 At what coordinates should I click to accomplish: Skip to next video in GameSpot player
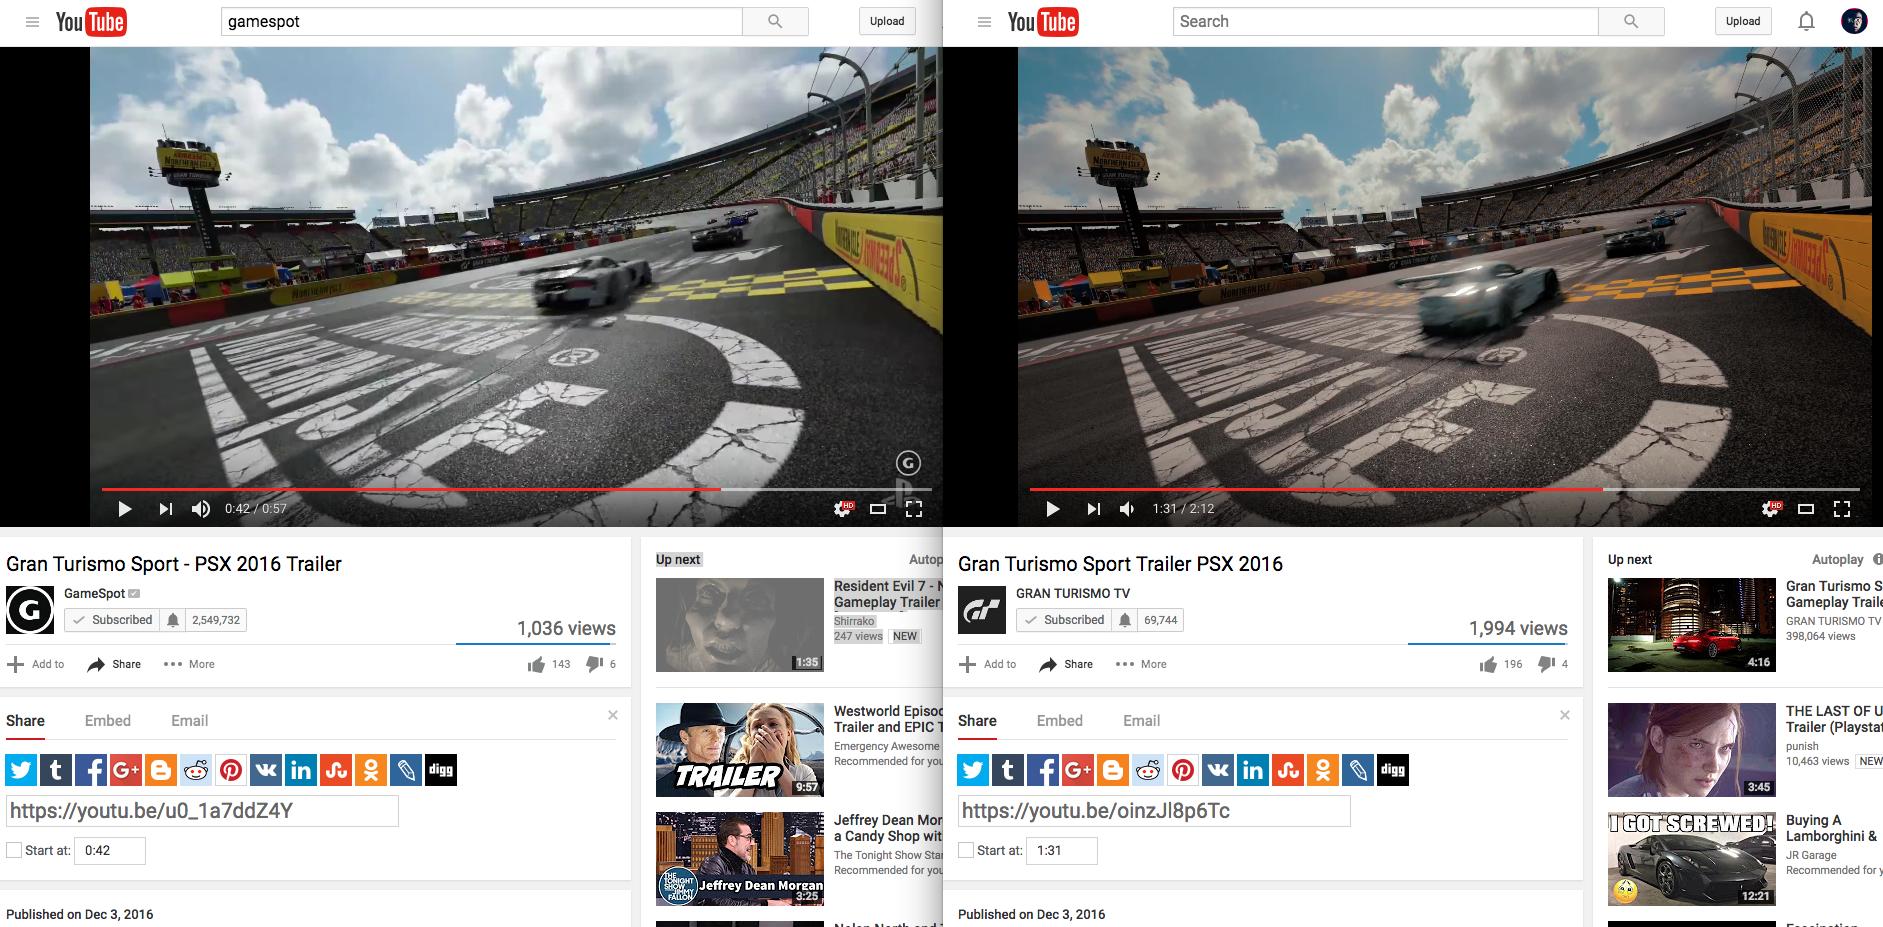click(x=166, y=509)
